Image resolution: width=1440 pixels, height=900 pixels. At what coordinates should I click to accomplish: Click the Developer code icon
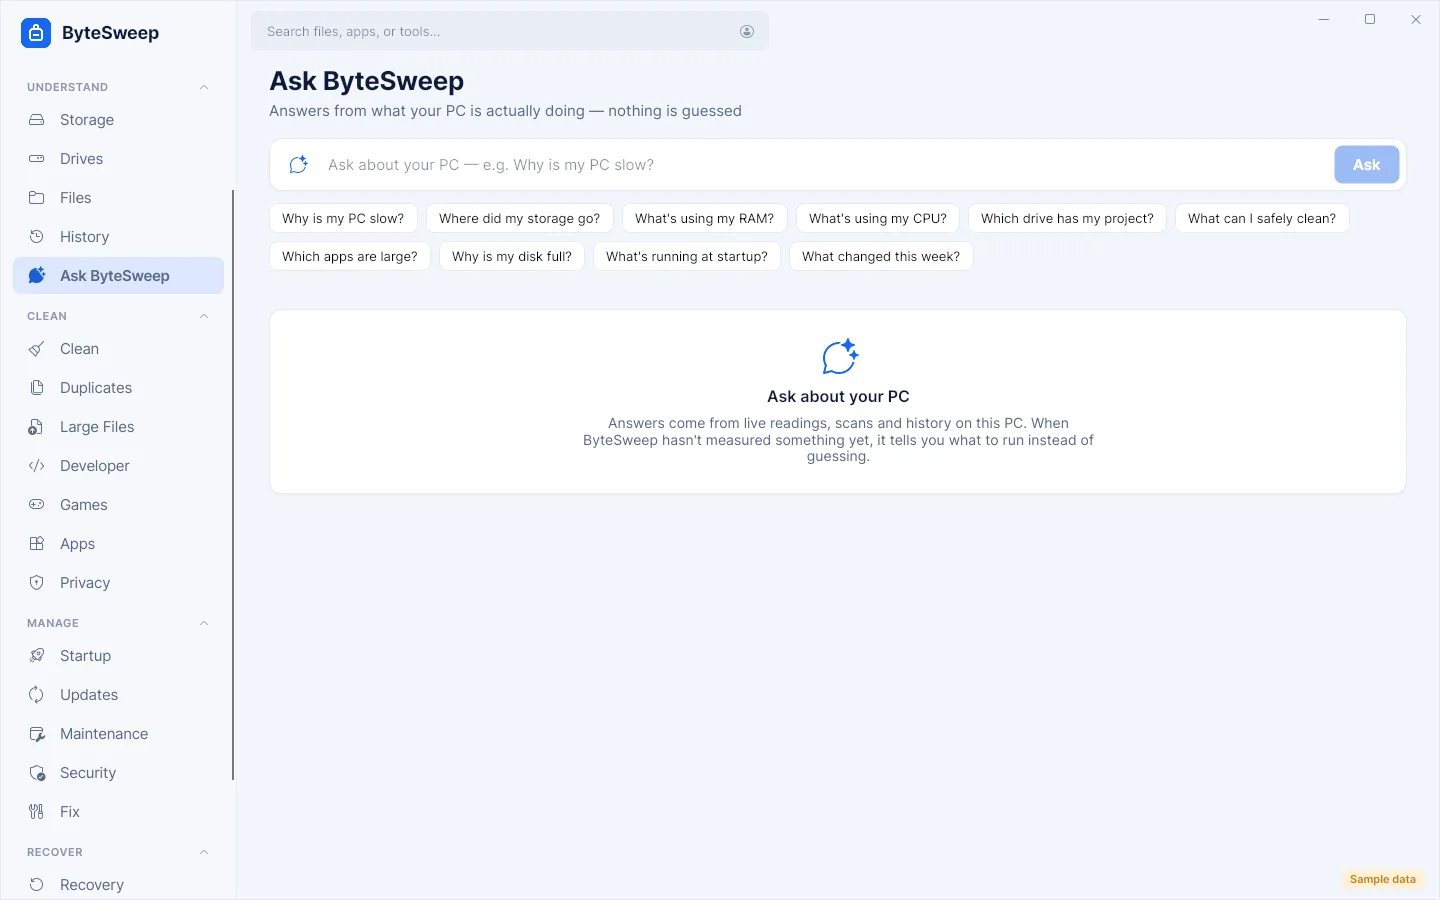coord(37,466)
